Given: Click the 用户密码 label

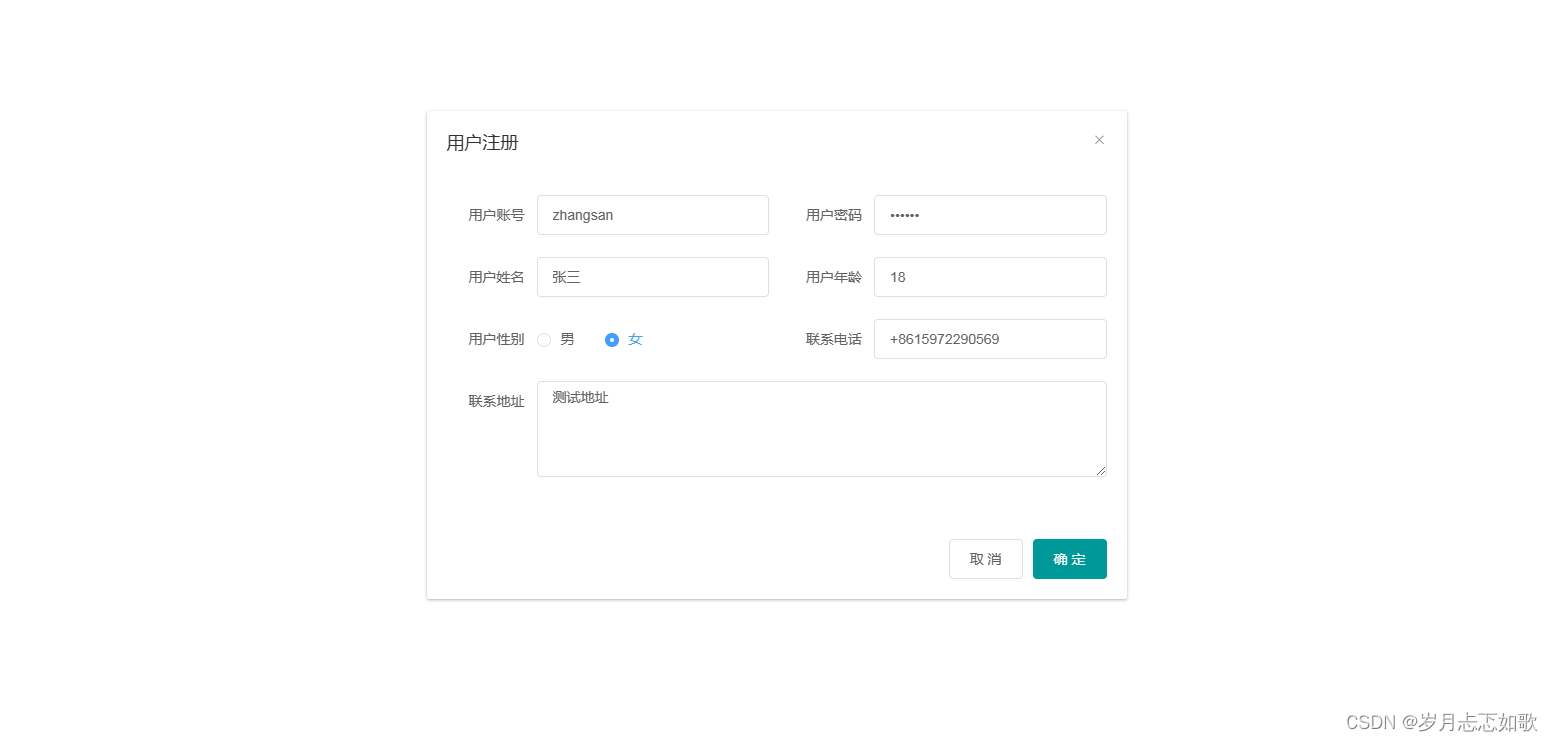Looking at the screenshot, I should 833,215.
